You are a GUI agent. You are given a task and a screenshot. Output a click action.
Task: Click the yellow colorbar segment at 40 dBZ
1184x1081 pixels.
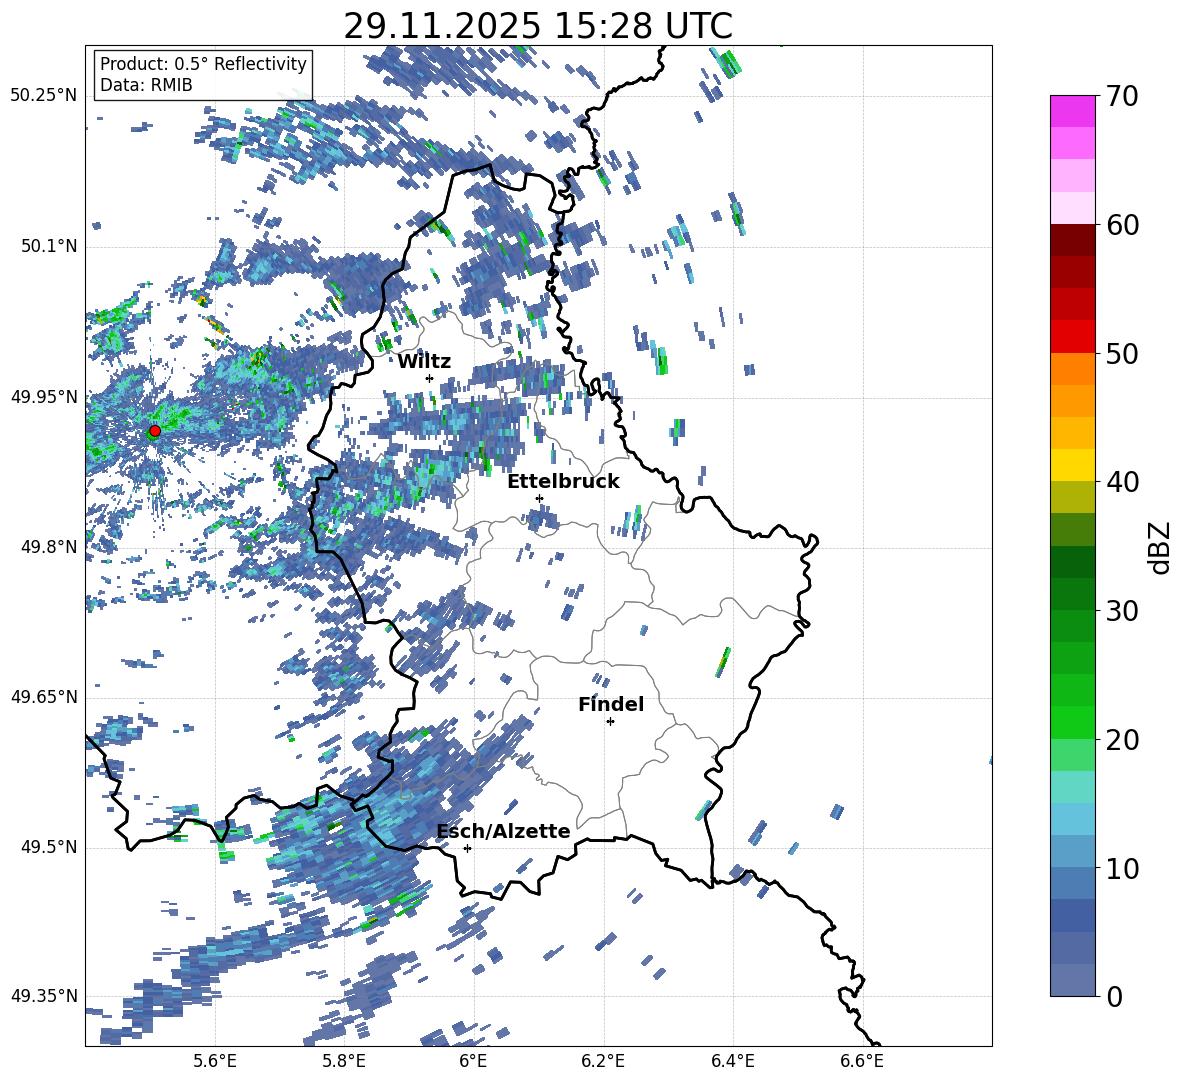(1072, 465)
